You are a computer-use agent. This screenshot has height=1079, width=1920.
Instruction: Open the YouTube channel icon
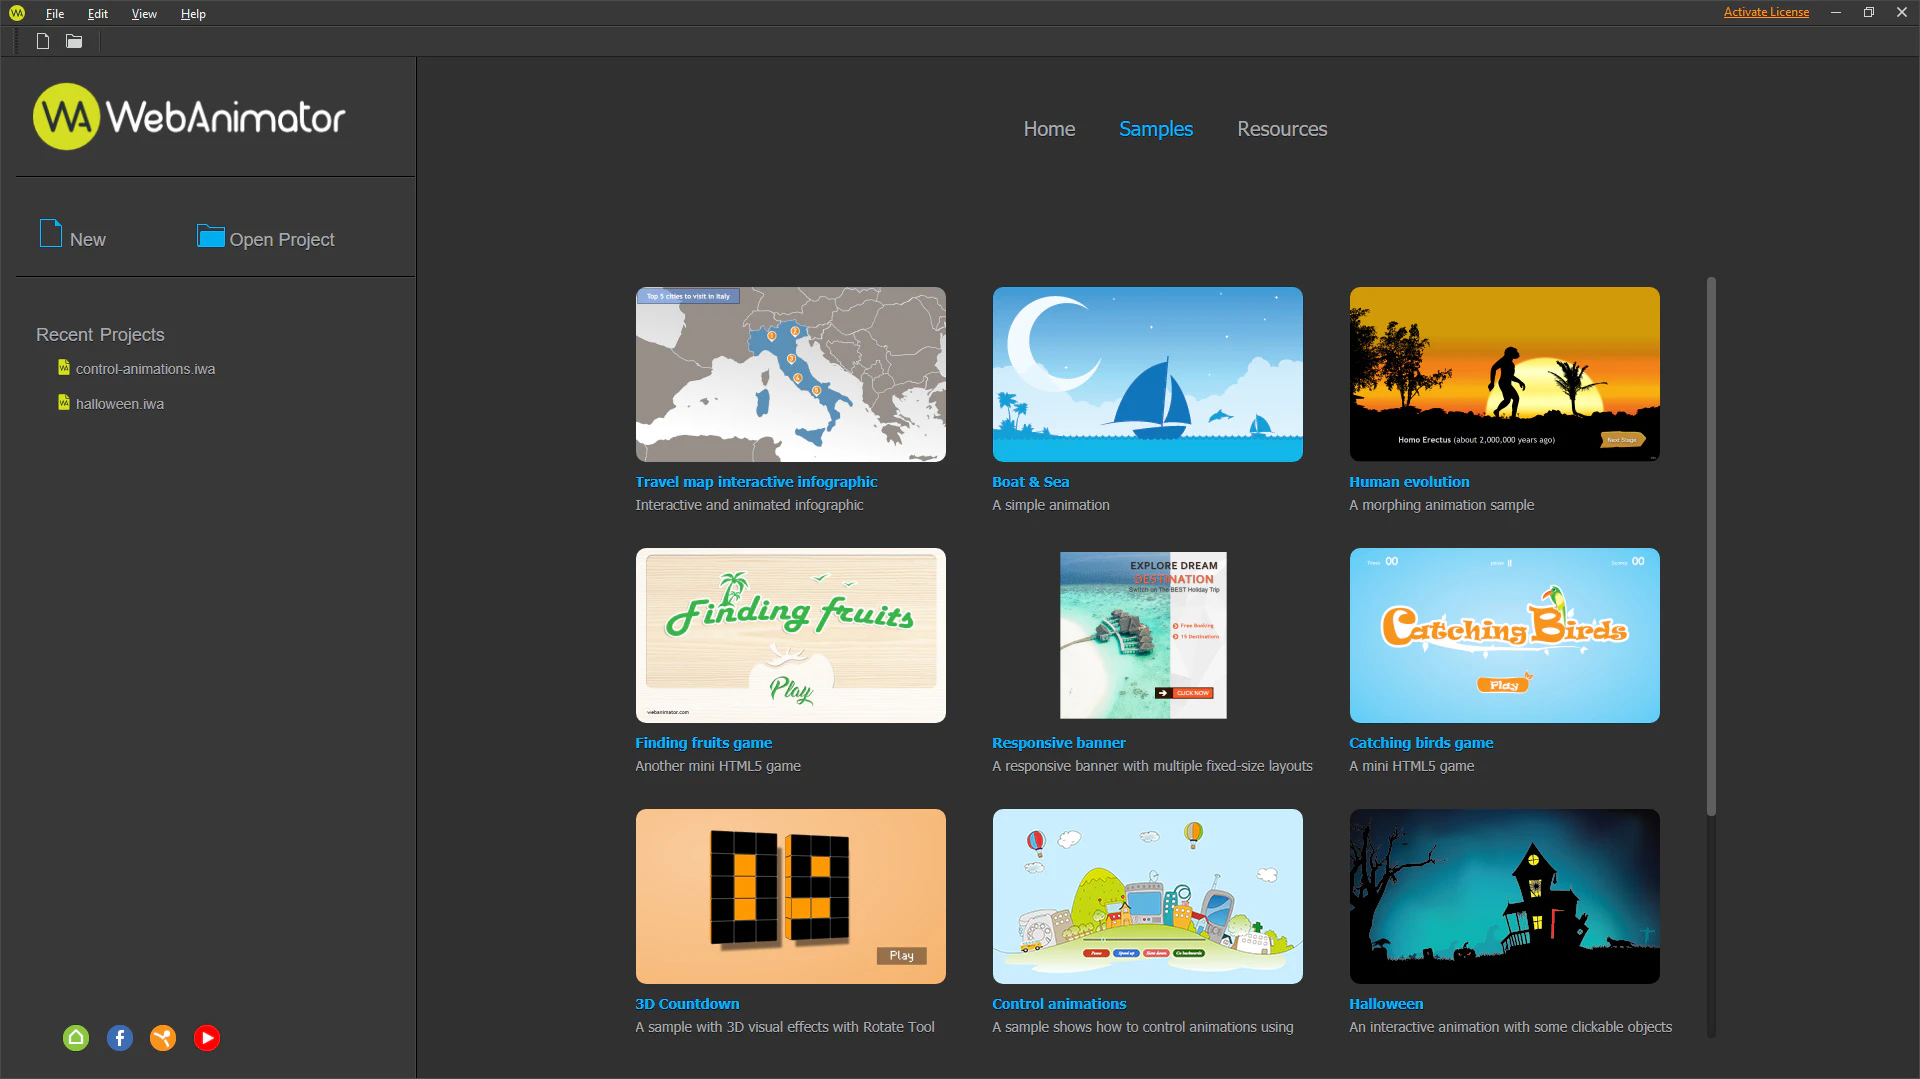(207, 1038)
